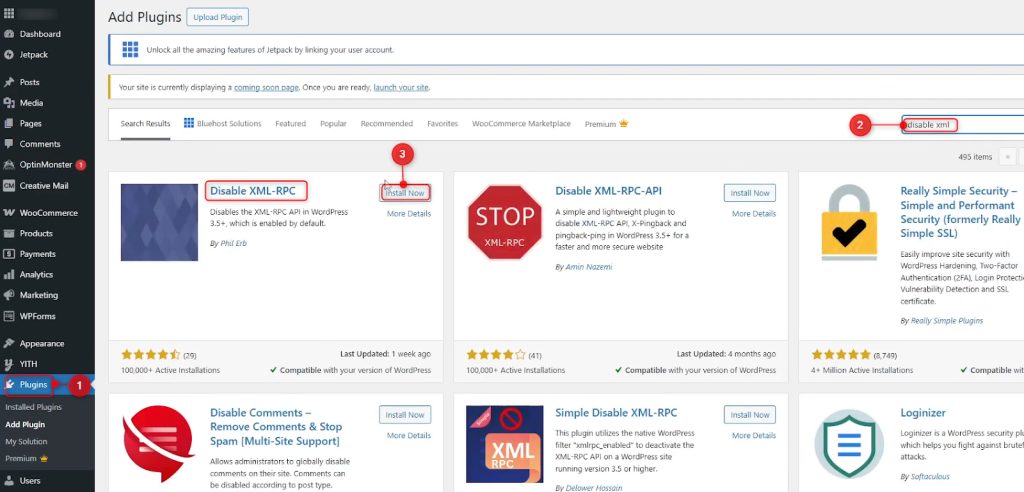The height and width of the screenshot is (492, 1024).
Task: Open the Premium submenu item in sidebar
Action: point(27,459)
